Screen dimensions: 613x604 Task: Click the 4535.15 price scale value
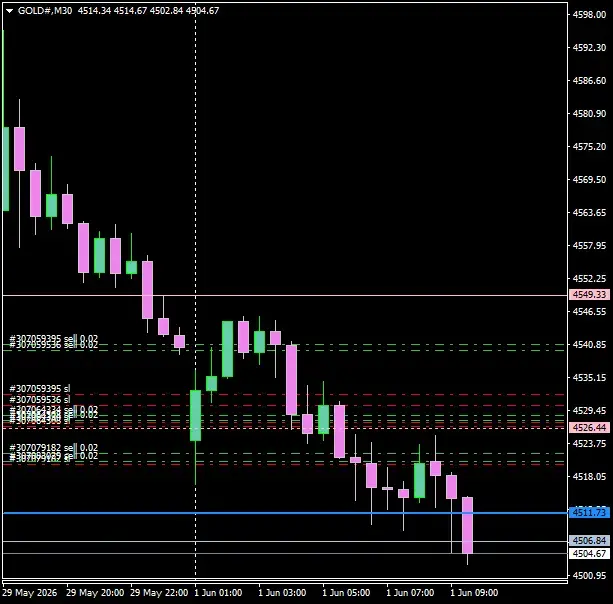(x=589, y=378)
